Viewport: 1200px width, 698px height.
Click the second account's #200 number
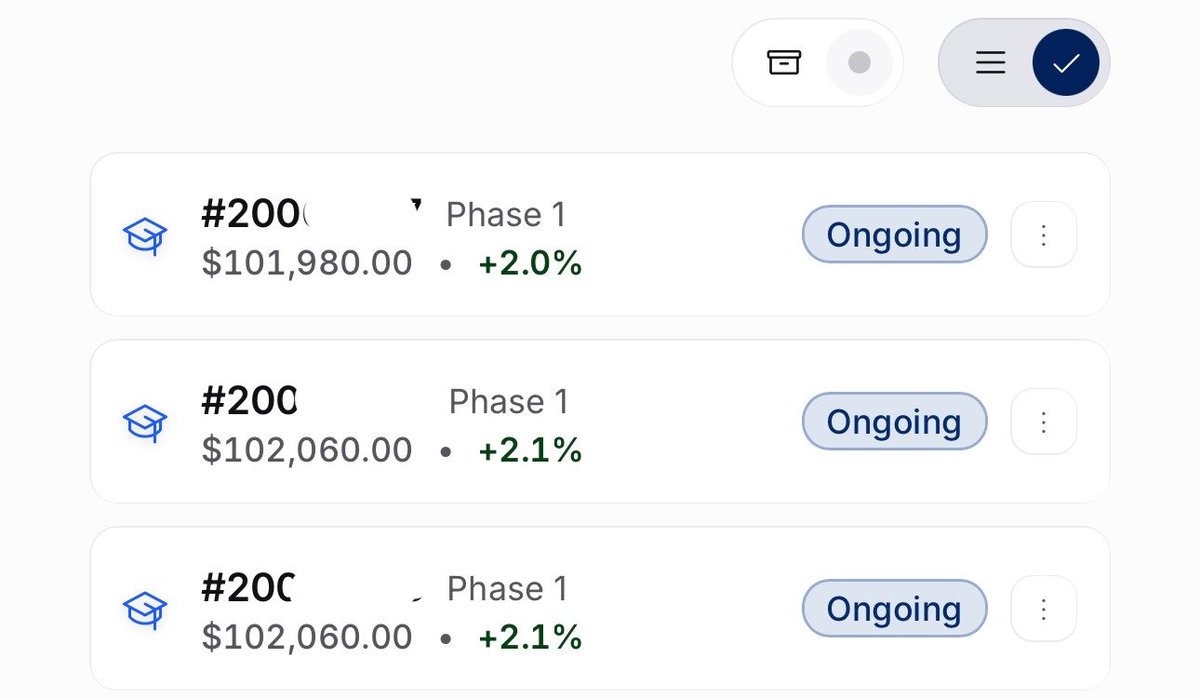click(248, 401)
